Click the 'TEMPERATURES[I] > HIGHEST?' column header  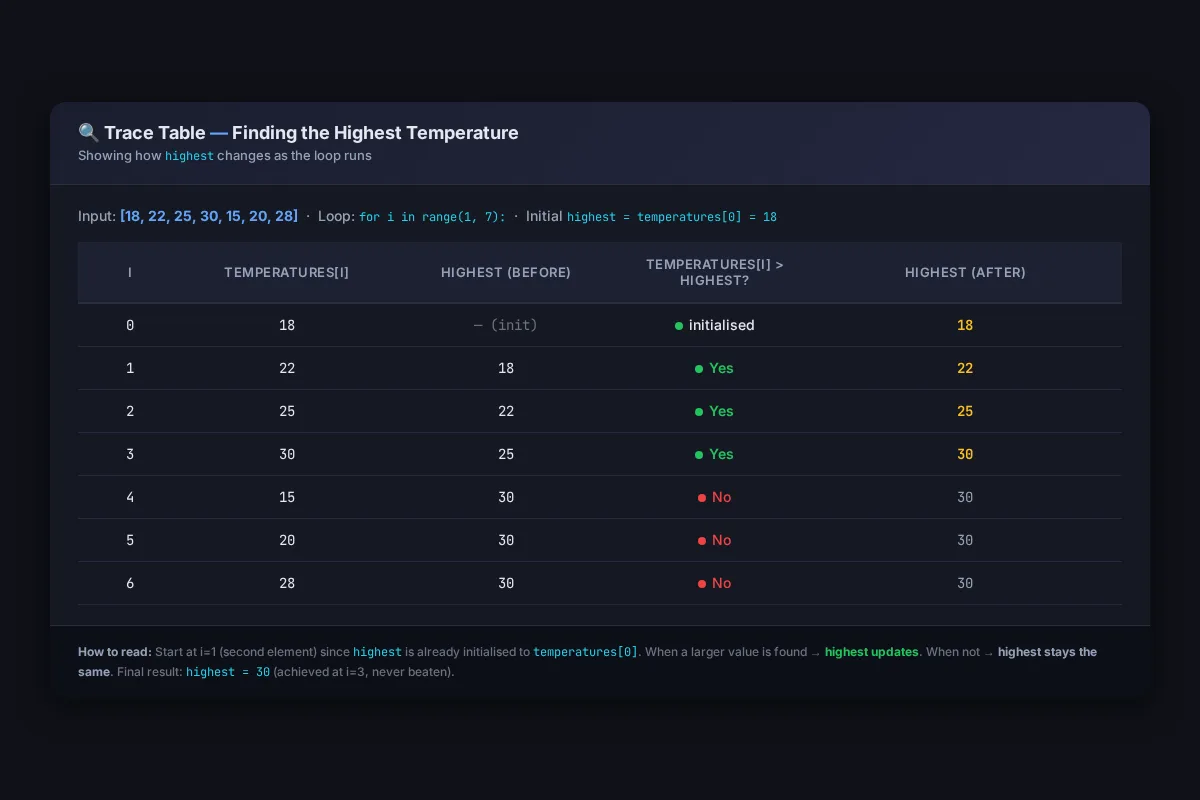coord(715,273)
